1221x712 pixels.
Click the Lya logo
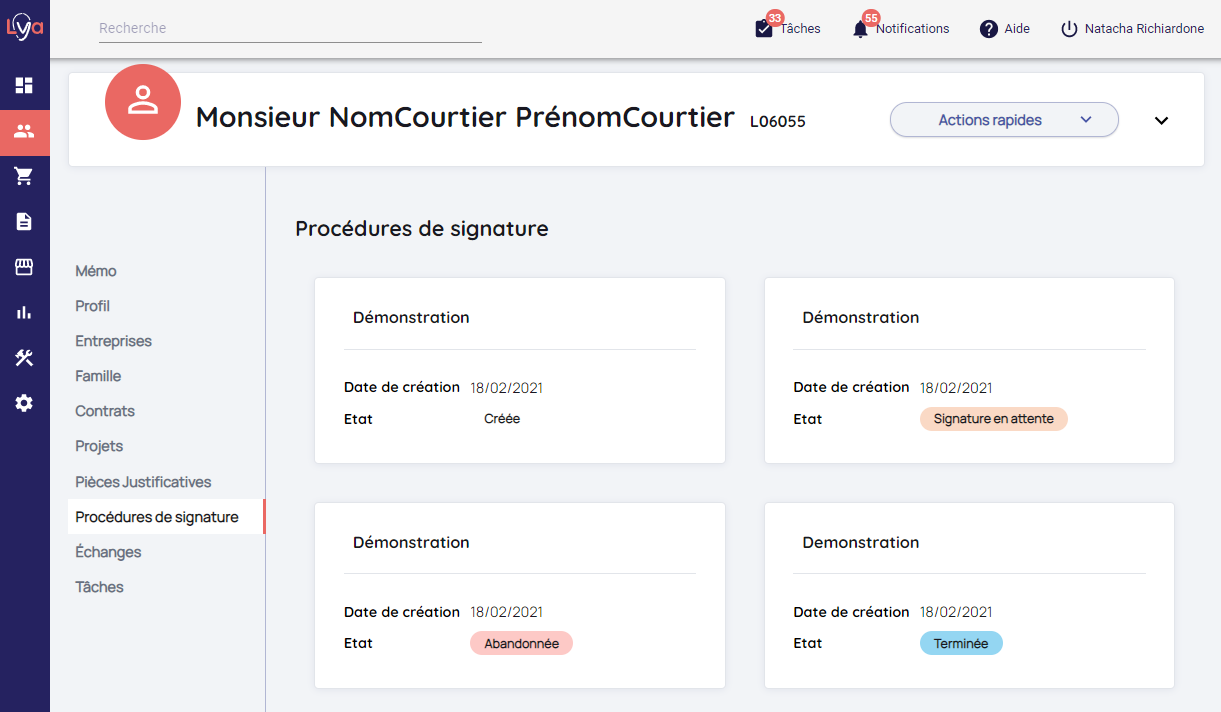click(x=25, y=27)
